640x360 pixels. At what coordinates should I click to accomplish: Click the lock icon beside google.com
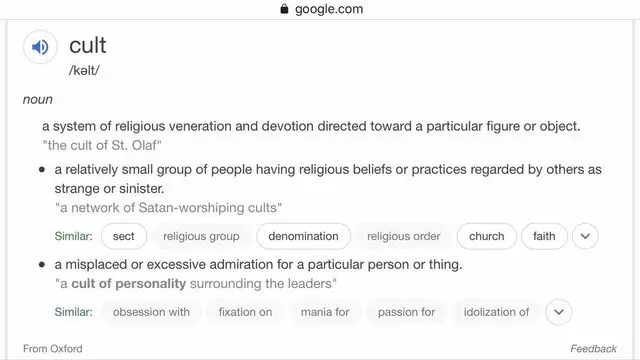284,9
